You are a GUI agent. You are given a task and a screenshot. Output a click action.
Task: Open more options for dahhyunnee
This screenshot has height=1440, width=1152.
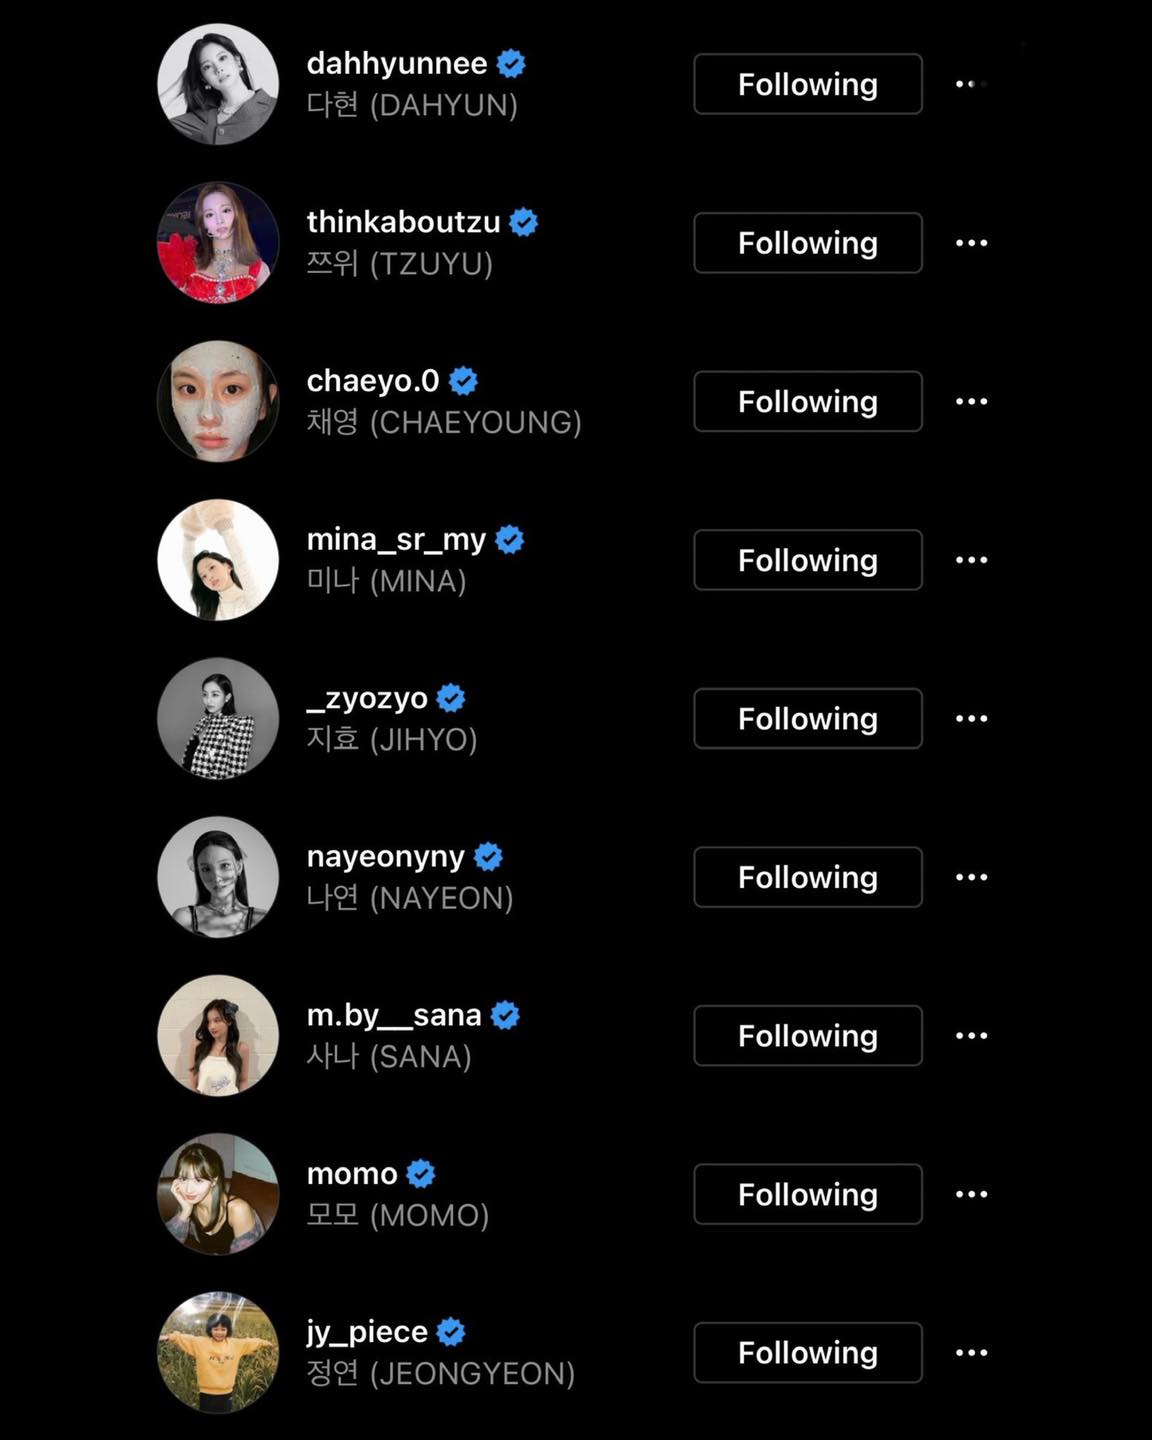pyautogui.click(x=971, y=84)
